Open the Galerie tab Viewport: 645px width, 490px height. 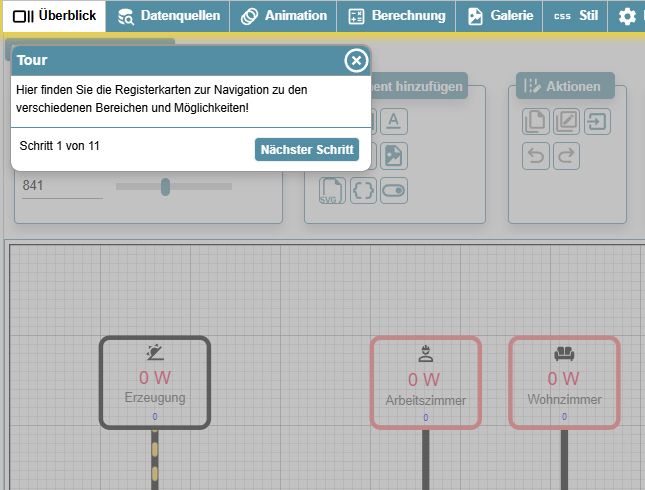click(499, 16)
